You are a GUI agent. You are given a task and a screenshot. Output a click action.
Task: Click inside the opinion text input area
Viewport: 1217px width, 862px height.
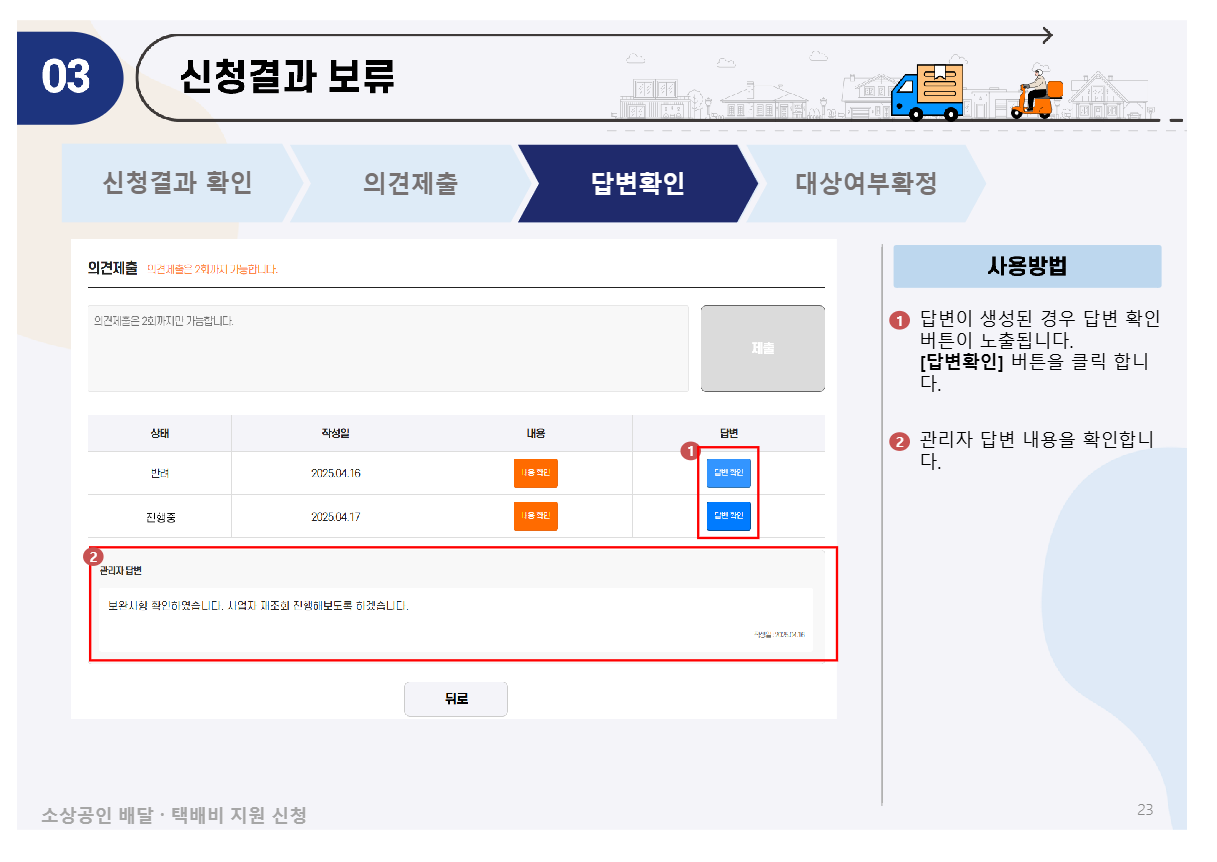click(x=385, y=348)
